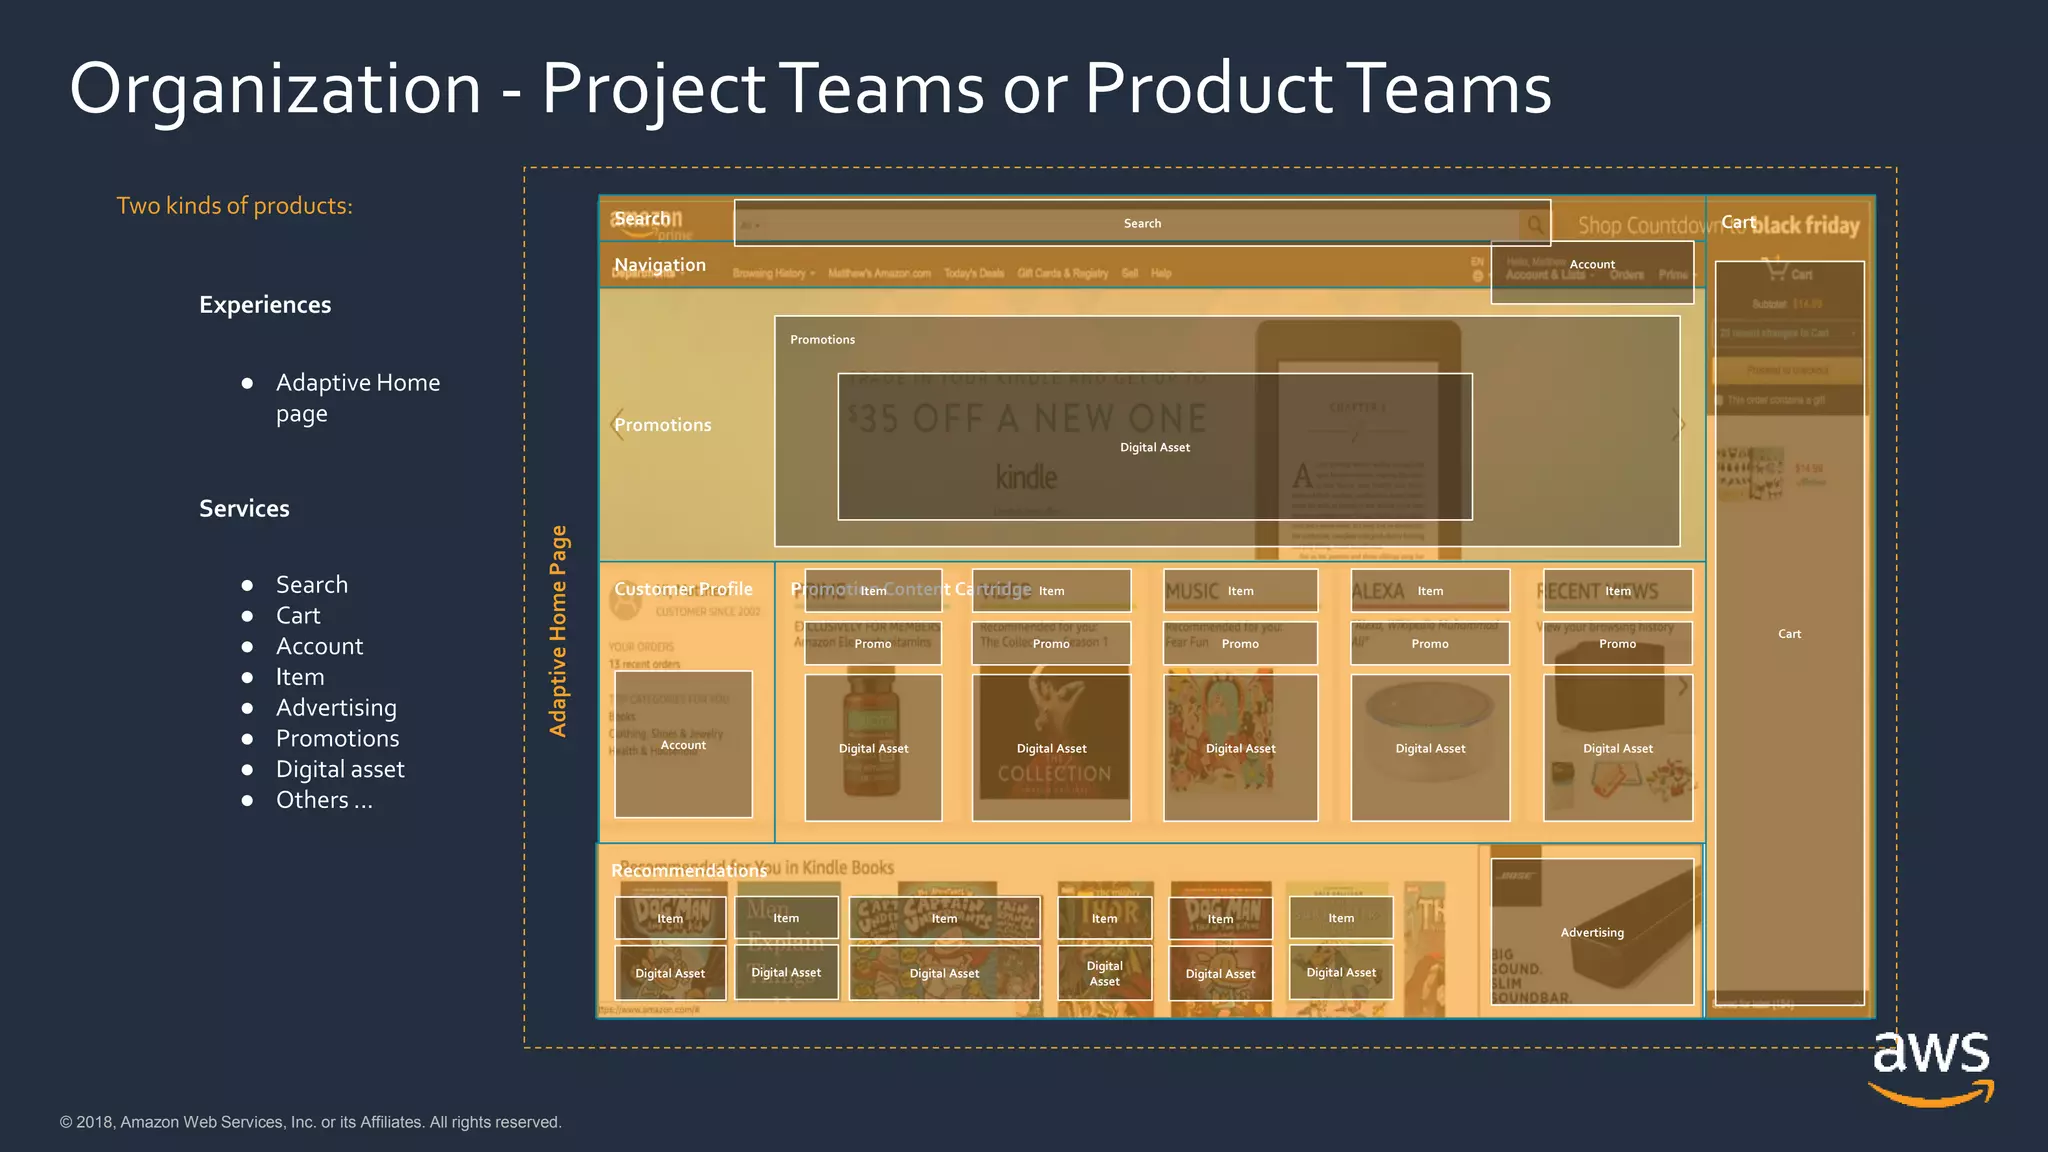2048x1152 pixels.
Task: Click the Bose soundbar Advertising box
Action: [1592, 932]
